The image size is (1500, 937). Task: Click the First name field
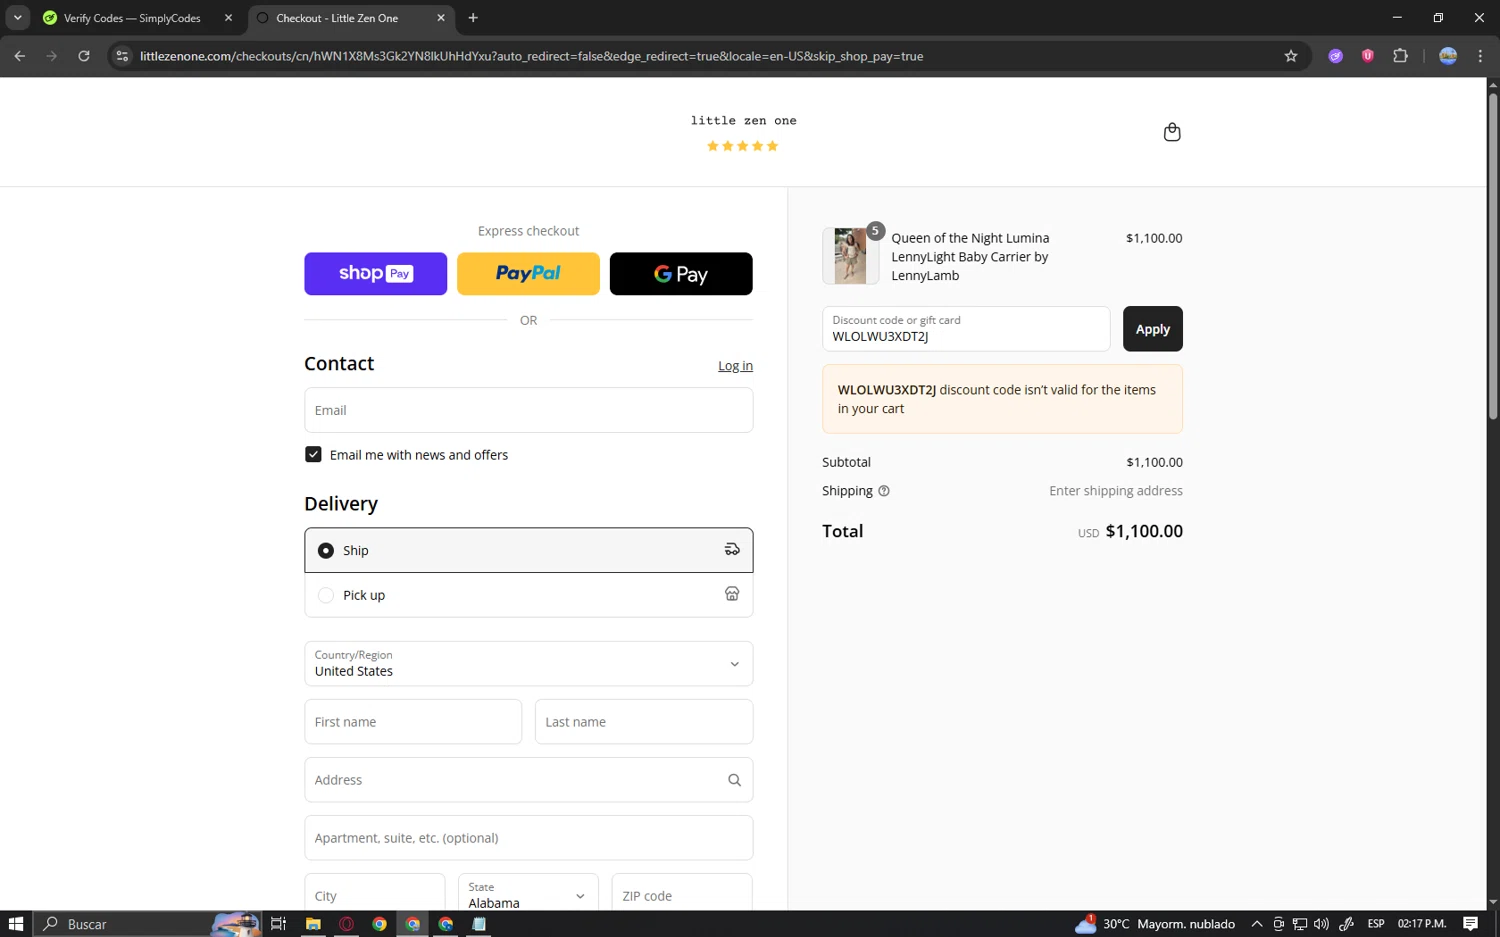click(x=413, y=722)
